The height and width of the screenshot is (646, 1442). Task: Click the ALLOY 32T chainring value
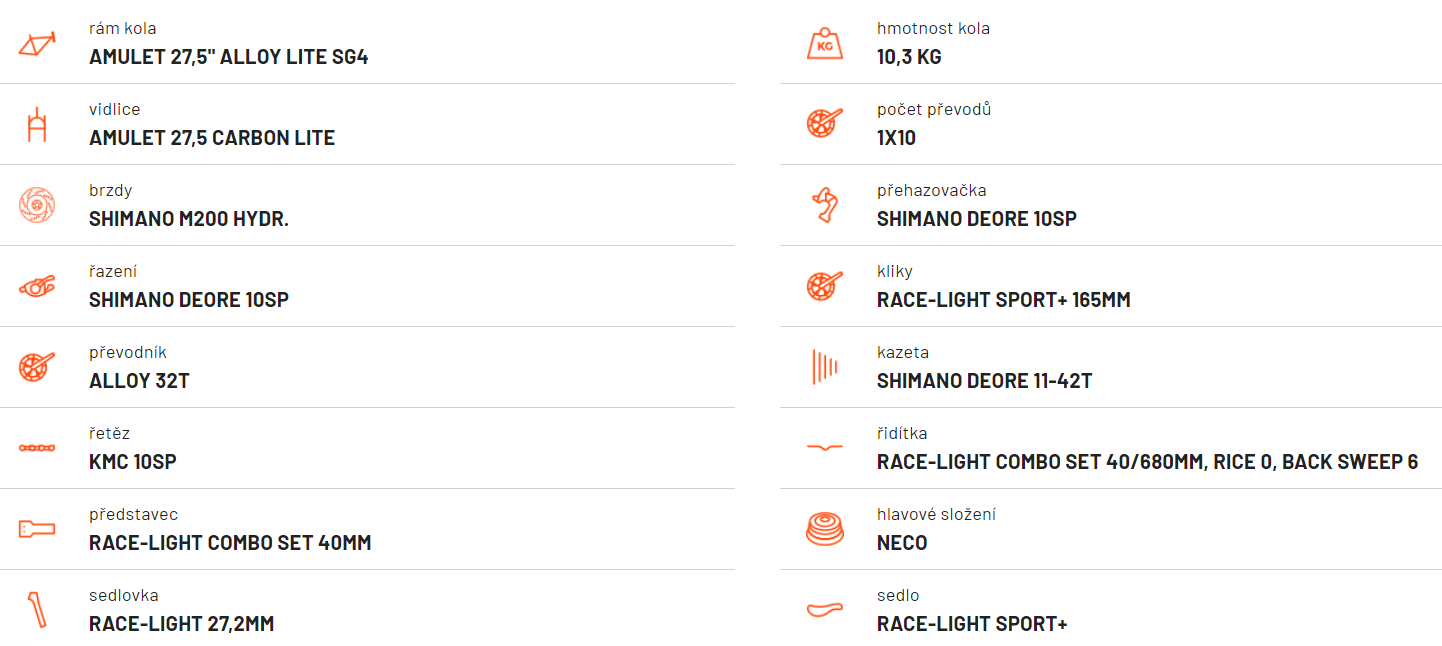coord(139,381)
